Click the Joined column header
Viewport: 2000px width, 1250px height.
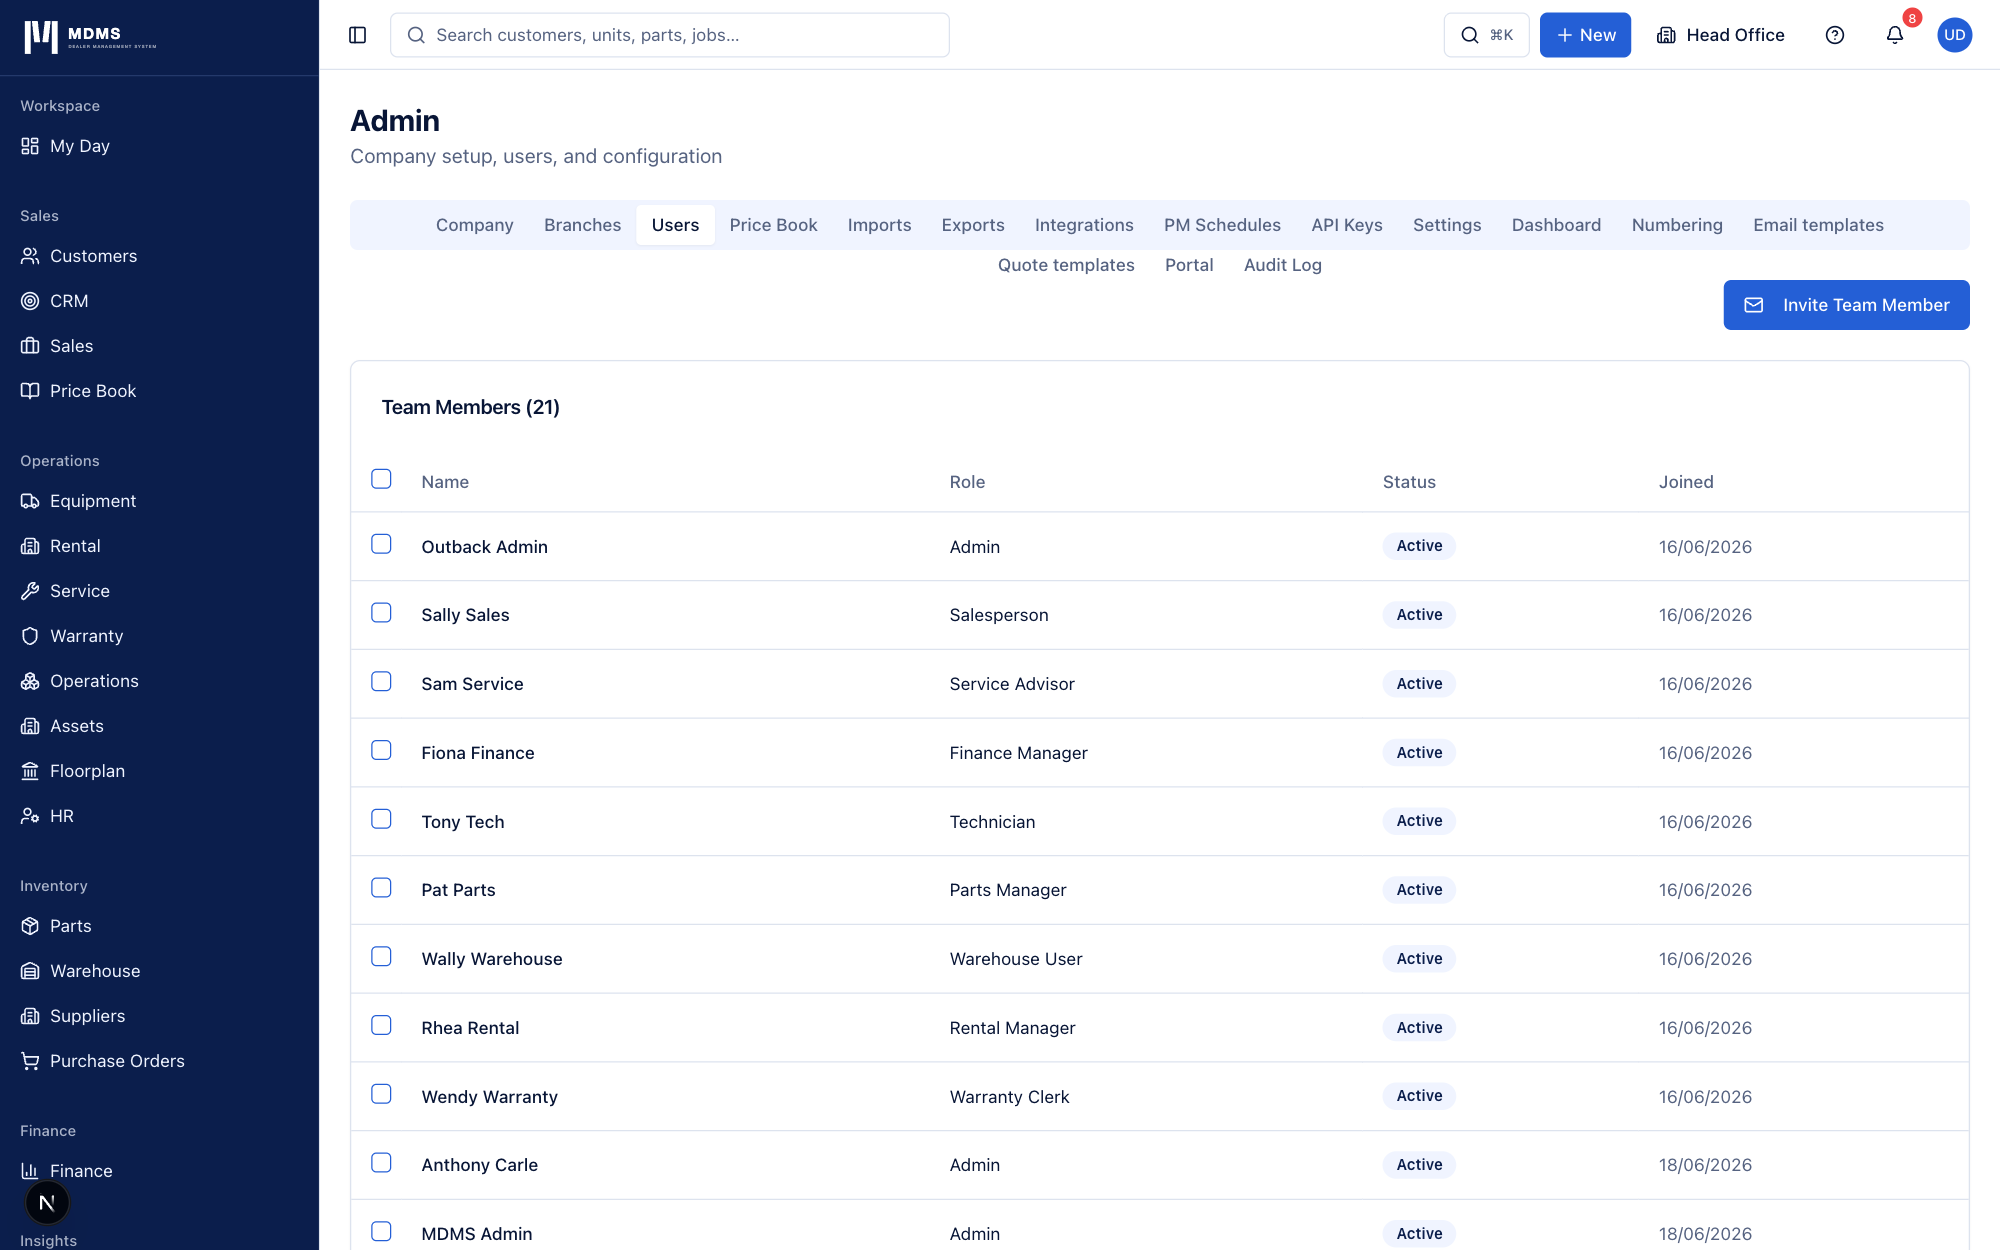[x=1686, y=482]
